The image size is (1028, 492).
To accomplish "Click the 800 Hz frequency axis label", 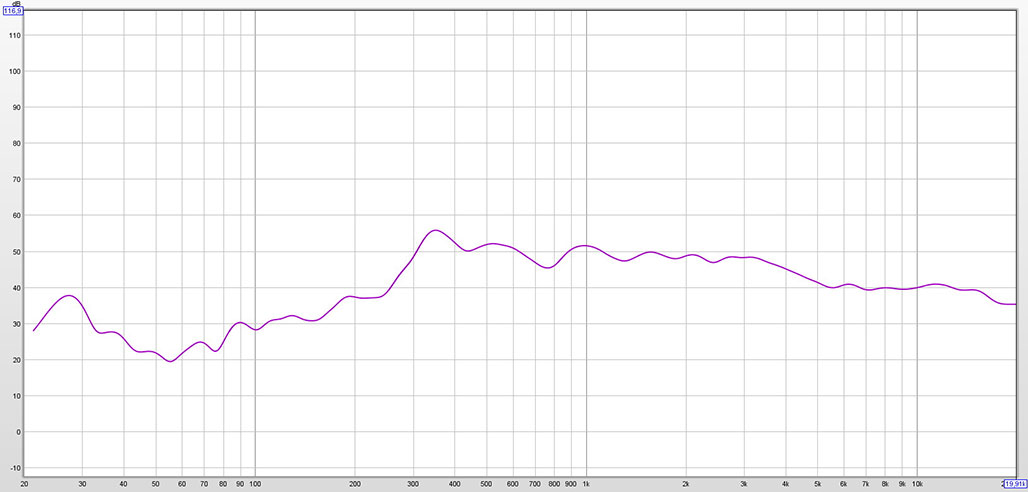I will (554, 483).
